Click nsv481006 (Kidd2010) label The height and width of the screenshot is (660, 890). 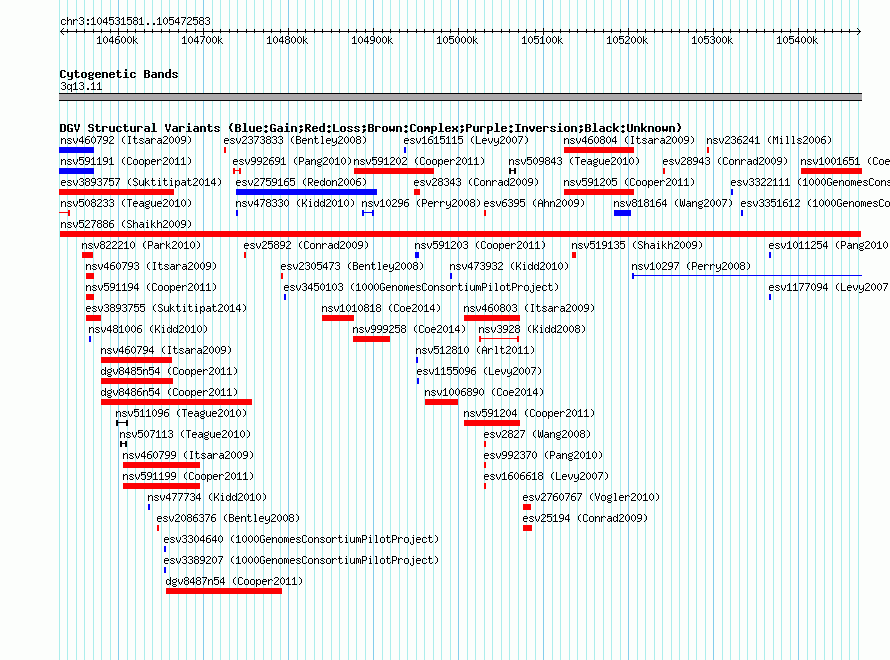pyautogui.click(x=148, y=329)
